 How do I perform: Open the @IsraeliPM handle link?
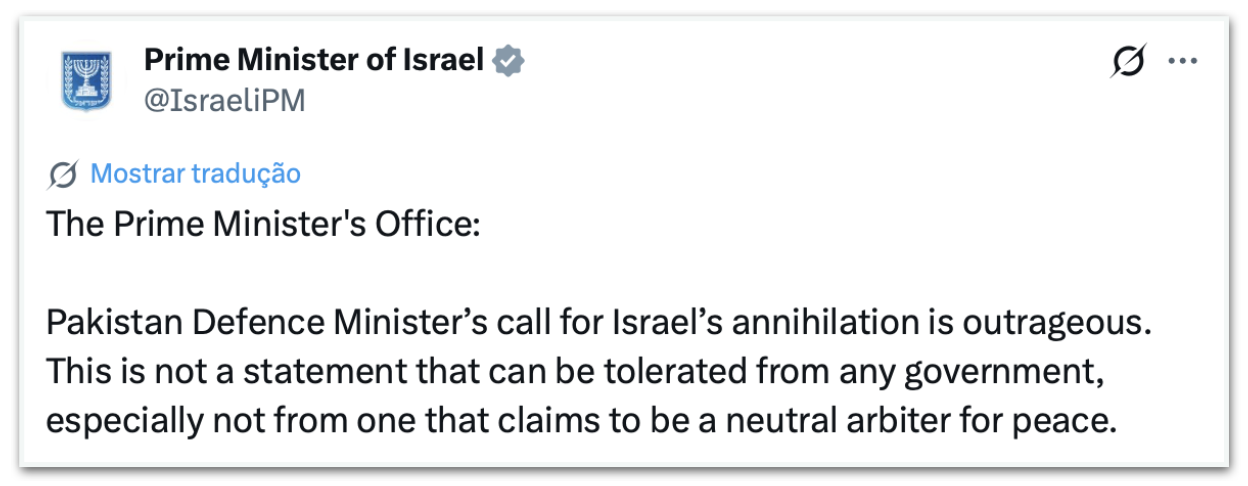[224, 100]
